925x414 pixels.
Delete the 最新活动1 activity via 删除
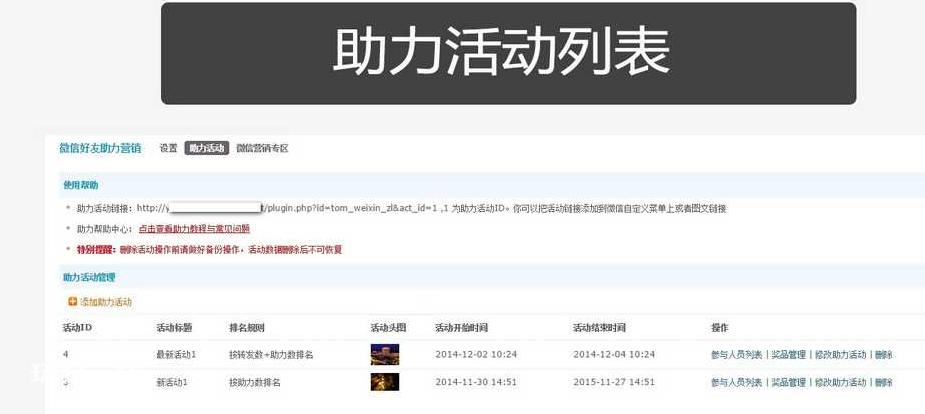click(883, 355)
